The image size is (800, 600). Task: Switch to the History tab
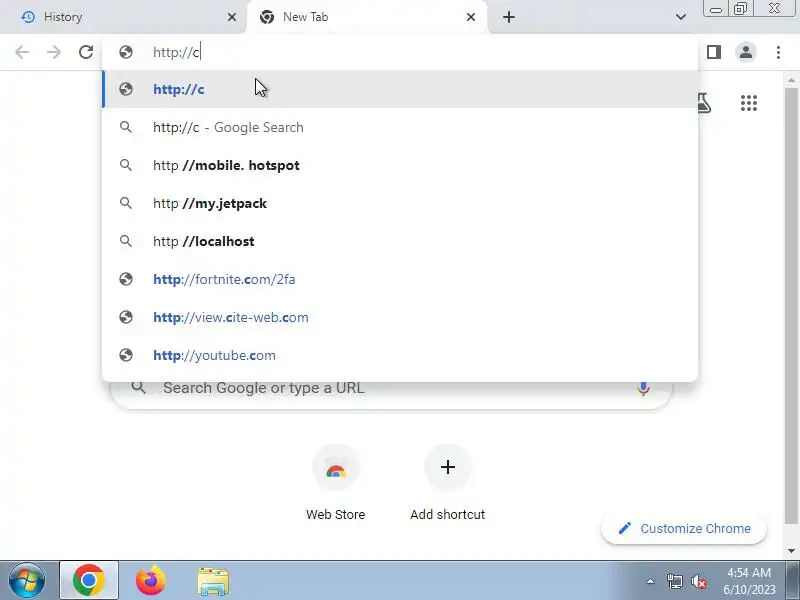(122, 17)
